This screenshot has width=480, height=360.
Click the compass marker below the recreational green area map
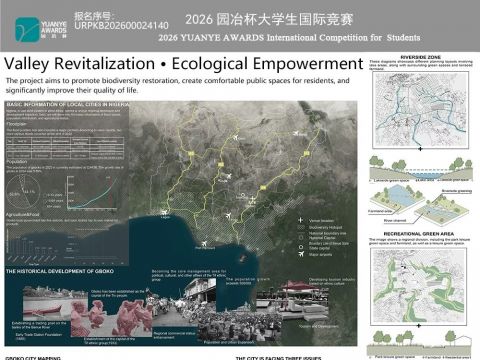point(419,326)
